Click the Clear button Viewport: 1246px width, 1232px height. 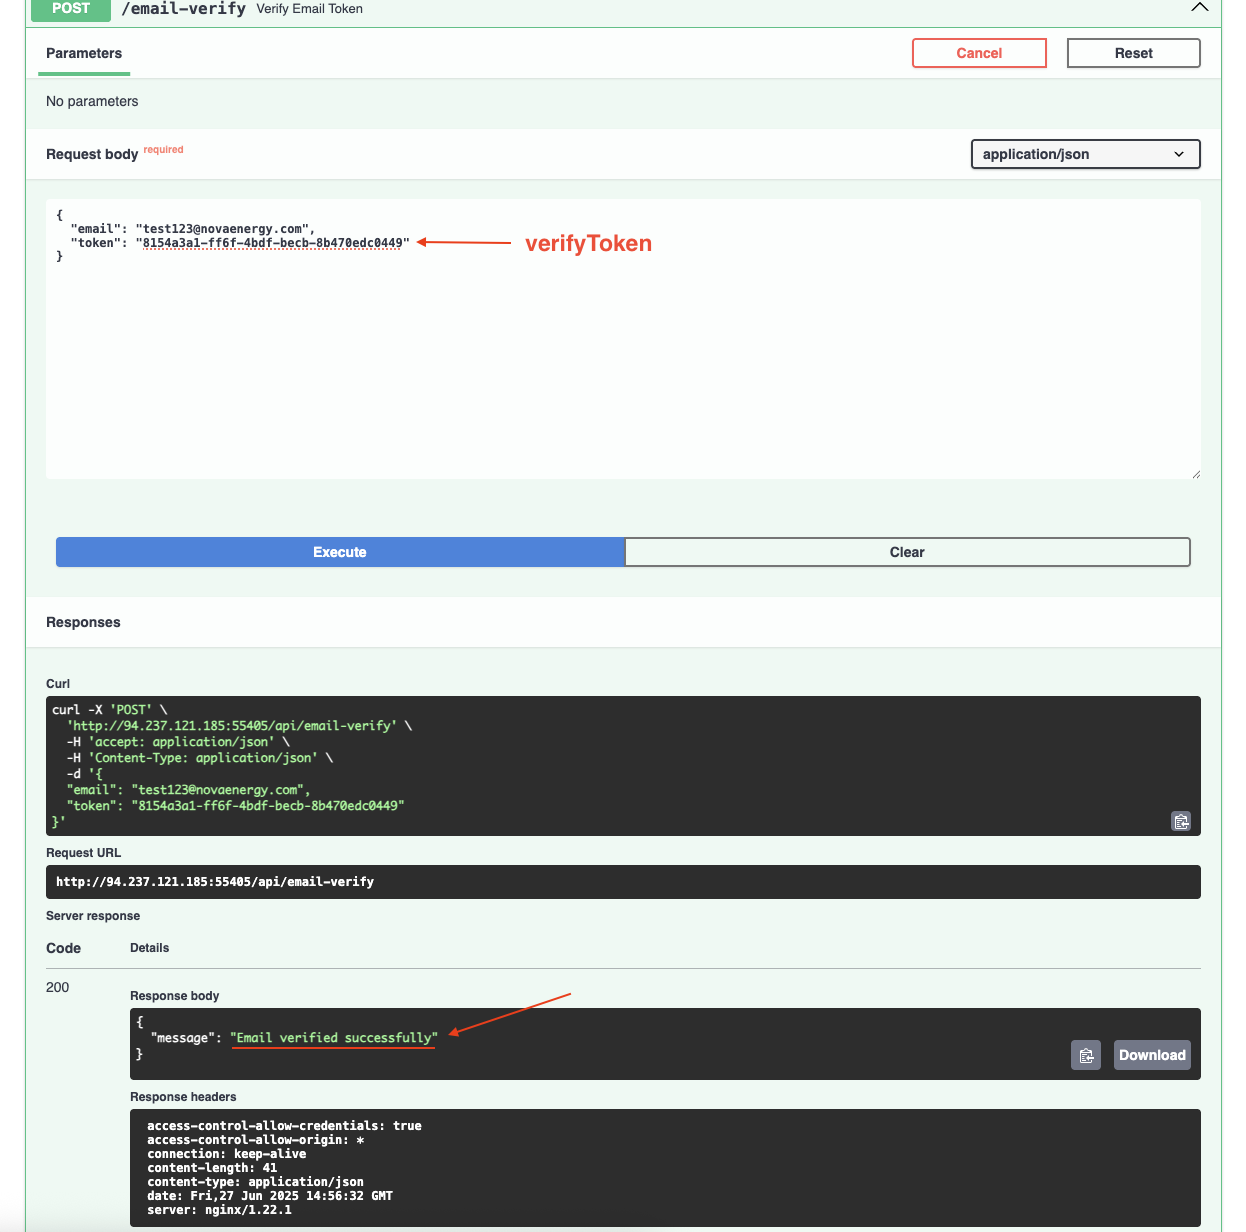907,552
